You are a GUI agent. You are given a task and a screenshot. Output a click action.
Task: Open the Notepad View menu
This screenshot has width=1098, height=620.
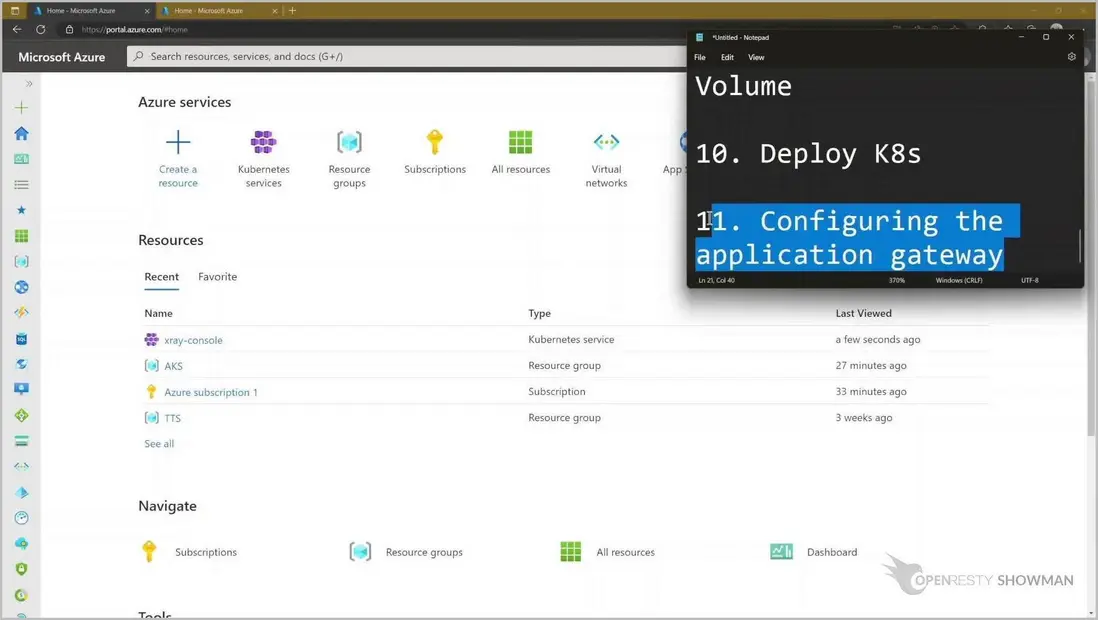tap(756, 57)
